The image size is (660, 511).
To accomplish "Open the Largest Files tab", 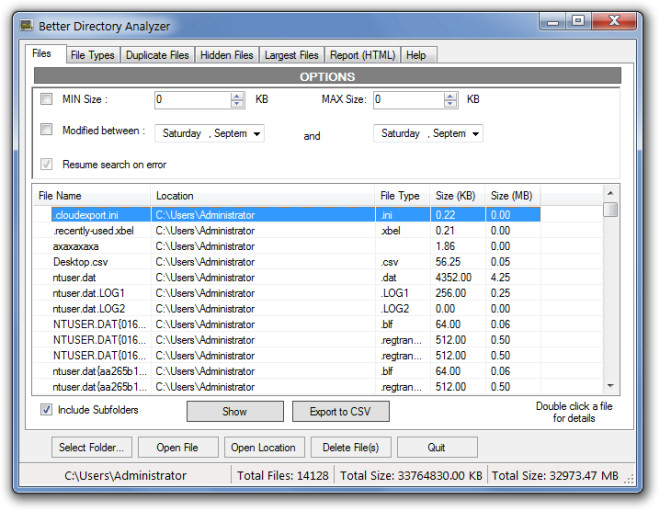I will pyautogui.click(x=291, y=55).
